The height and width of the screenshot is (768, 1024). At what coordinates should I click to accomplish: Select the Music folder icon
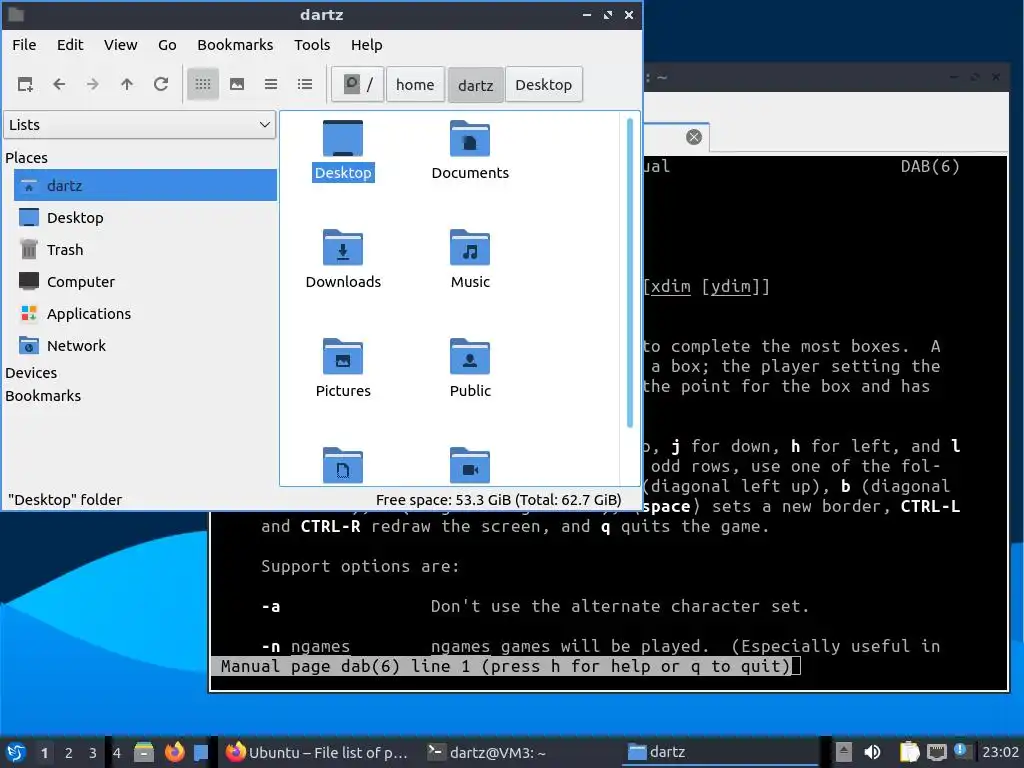(470, 259)
